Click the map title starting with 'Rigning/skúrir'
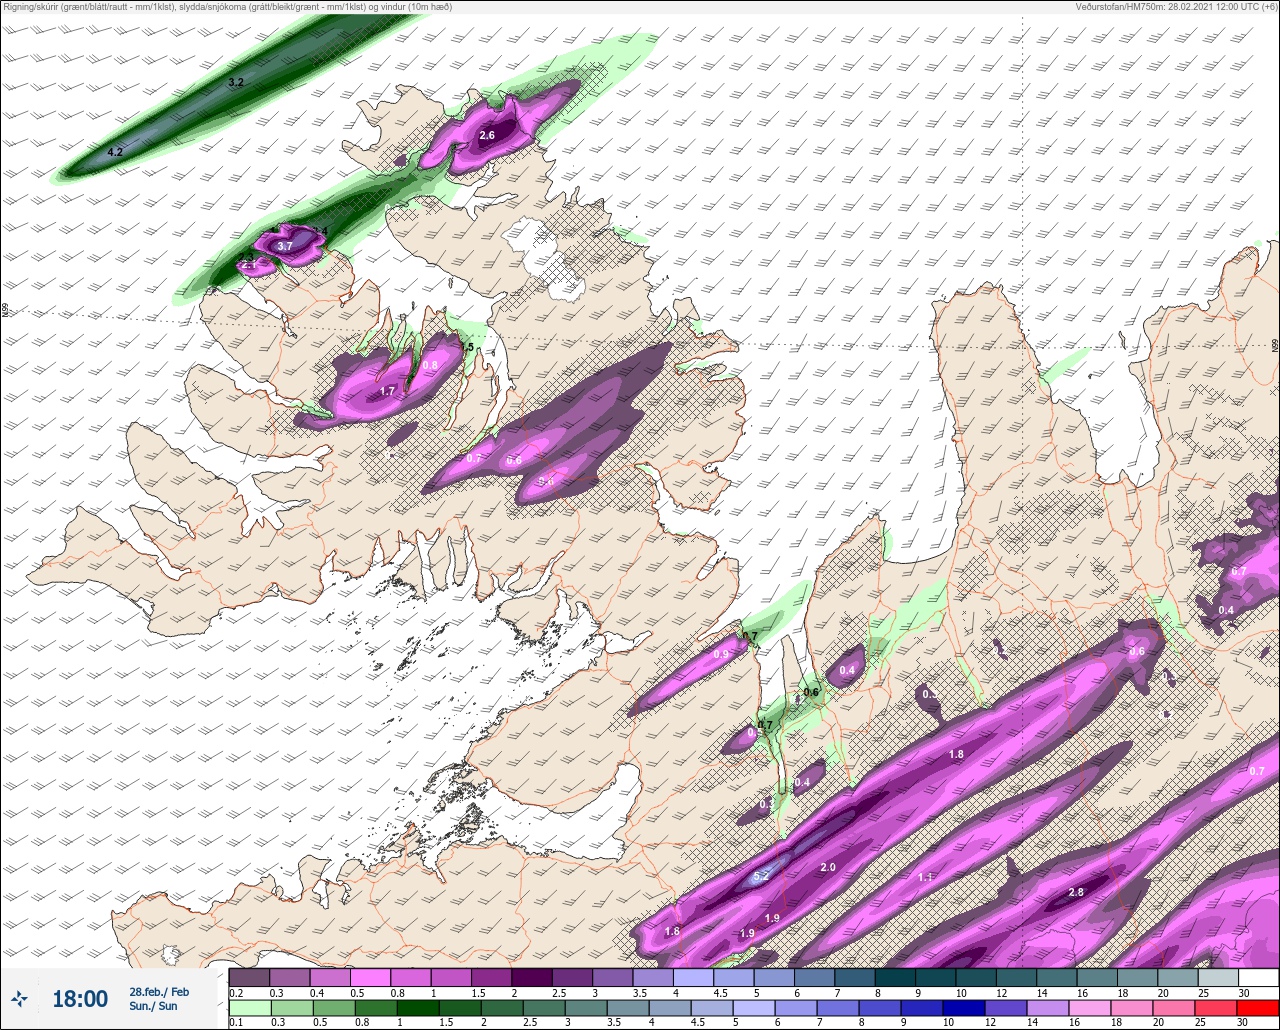 (x=228, y=7)
